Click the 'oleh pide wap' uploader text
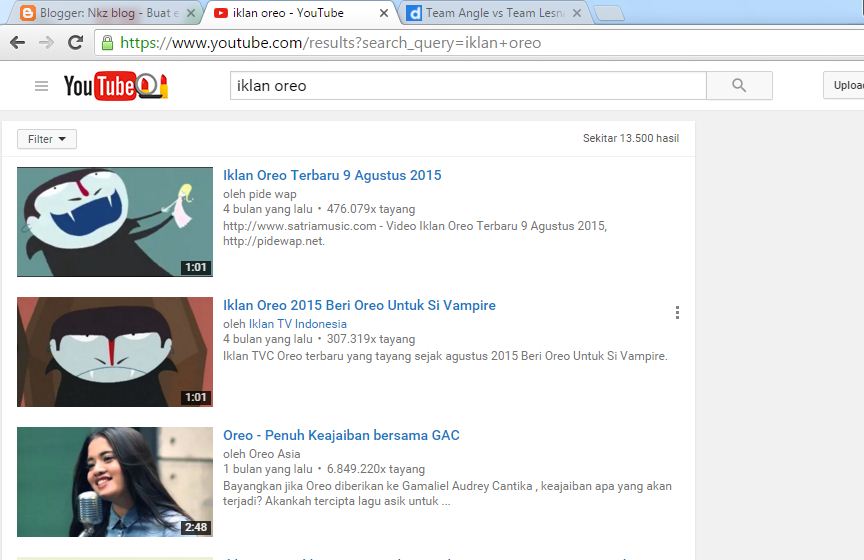Image resolution: width=864 pixels, height=560 pixels. (x=260, y=194)
